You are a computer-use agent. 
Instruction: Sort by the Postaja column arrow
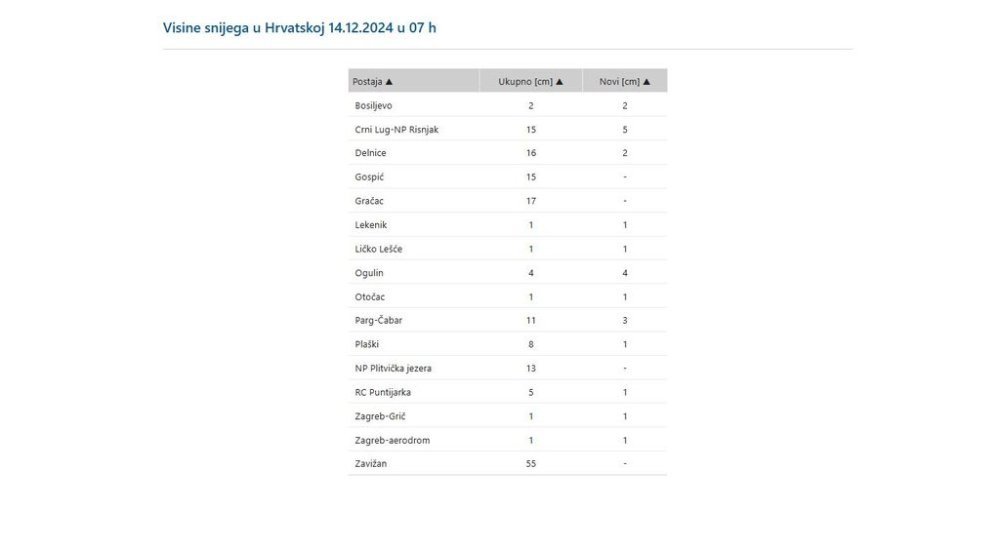[x=389, y=82]
